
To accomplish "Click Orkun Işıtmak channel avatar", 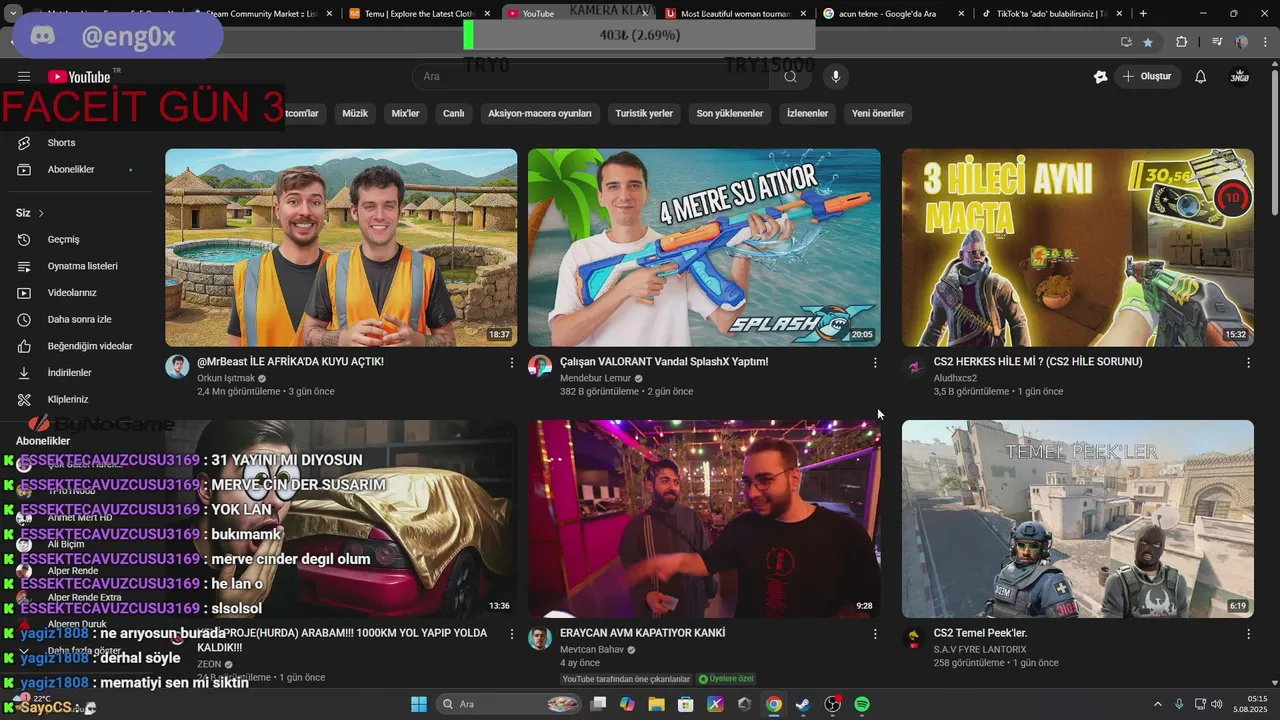I will 177,366.
